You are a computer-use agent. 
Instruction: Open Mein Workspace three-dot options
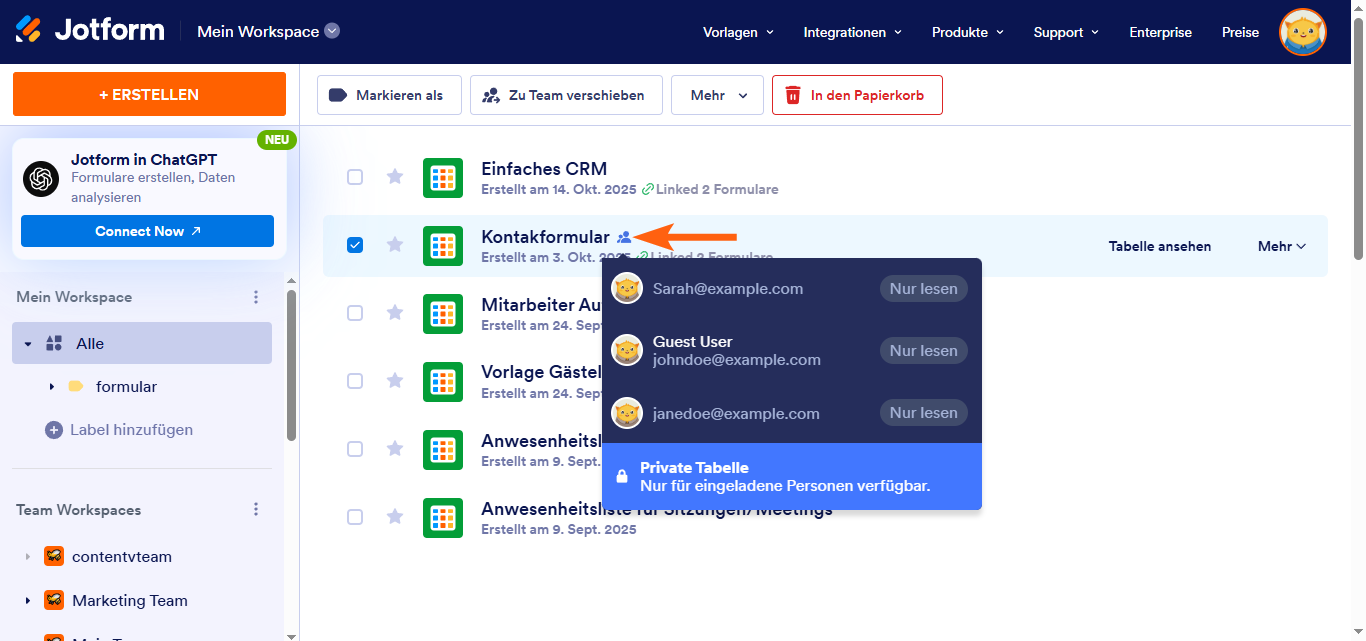[256, 297]
